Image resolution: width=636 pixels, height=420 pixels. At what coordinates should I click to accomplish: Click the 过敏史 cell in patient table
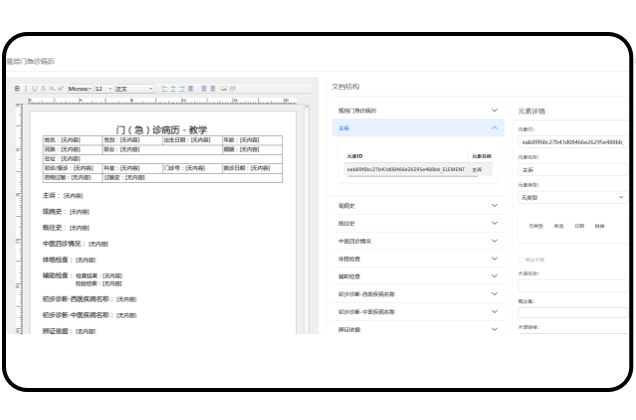192,177
